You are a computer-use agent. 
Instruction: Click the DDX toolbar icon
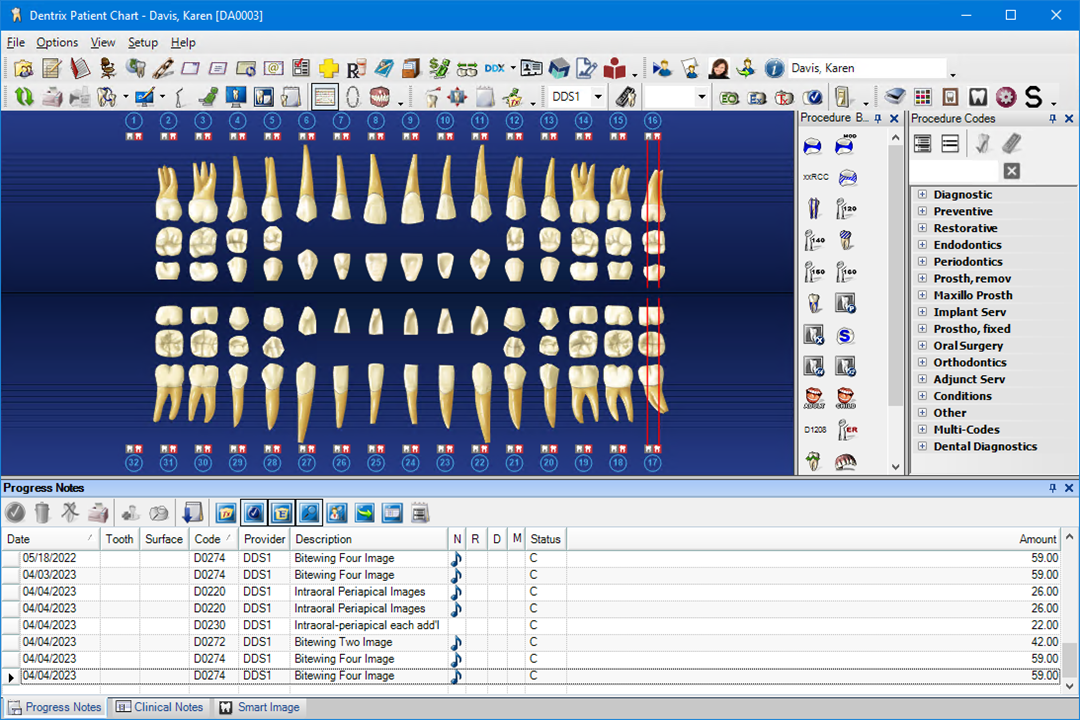(494, 68)
